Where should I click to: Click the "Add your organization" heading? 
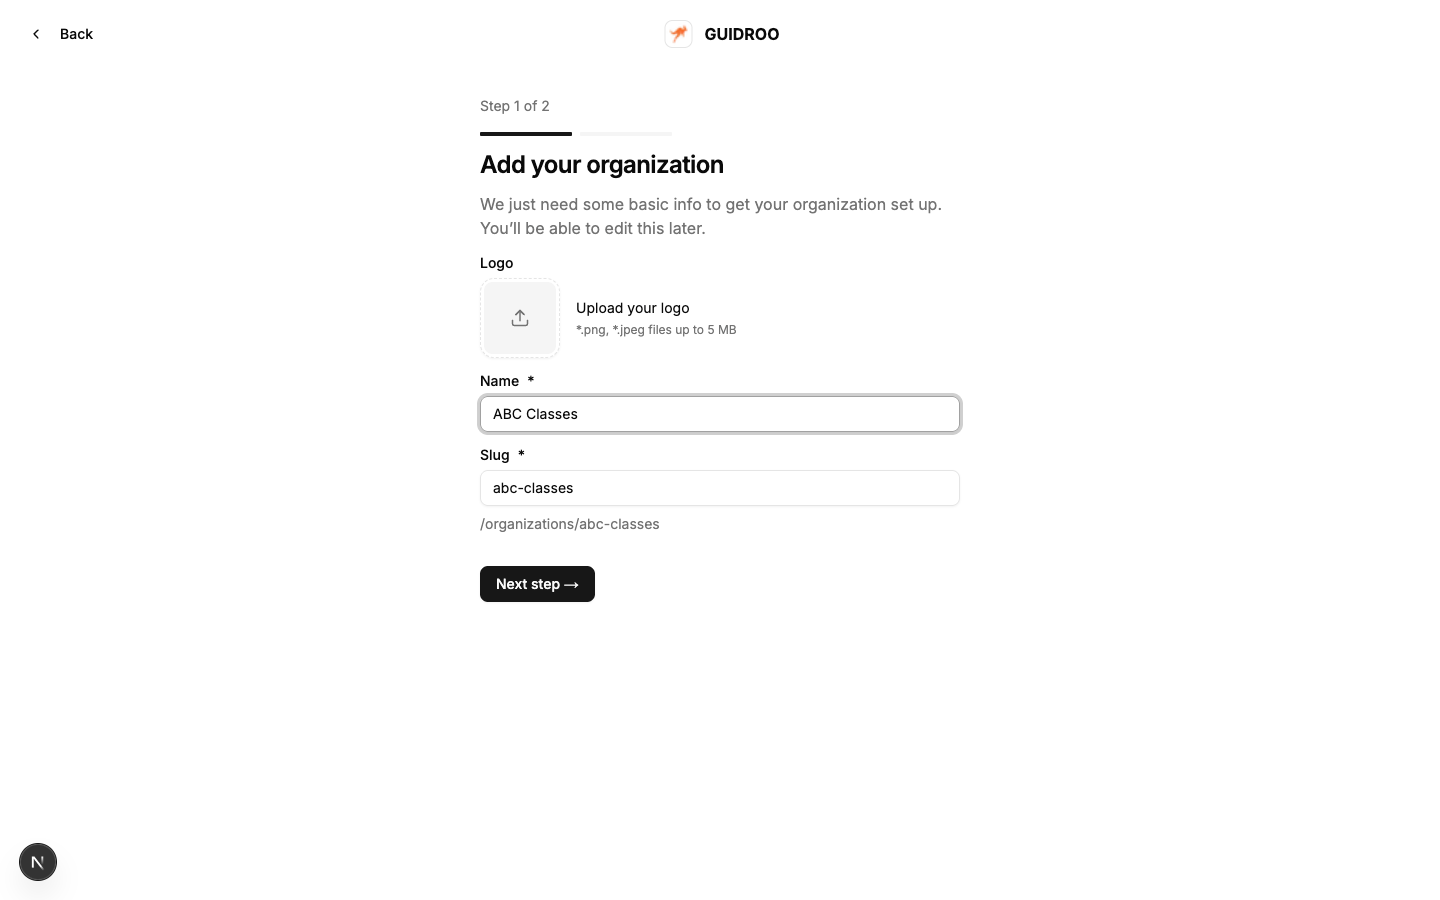coord(601,165)
